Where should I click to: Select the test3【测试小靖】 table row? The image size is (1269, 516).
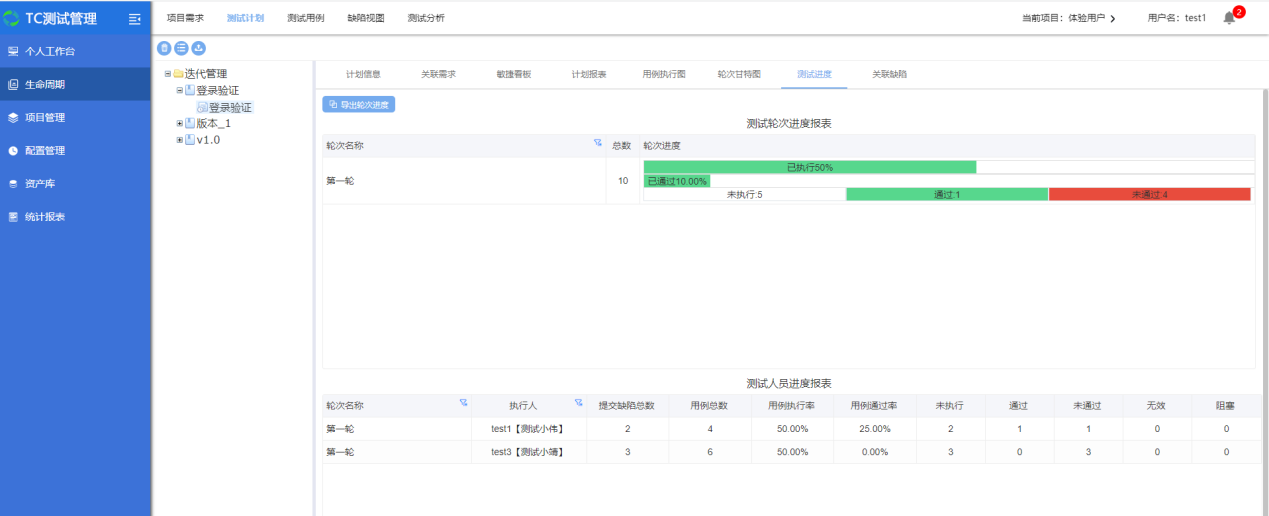point(527,452)
